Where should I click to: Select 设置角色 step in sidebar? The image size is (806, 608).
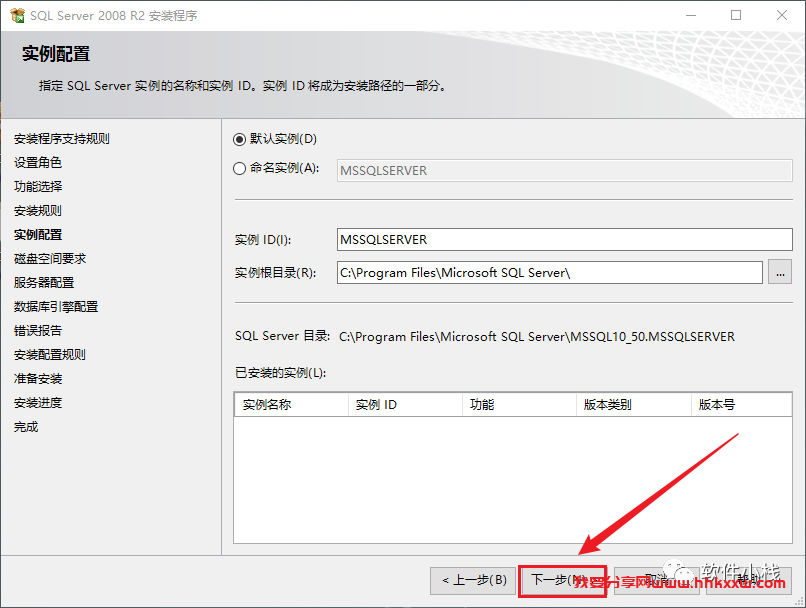38,163
